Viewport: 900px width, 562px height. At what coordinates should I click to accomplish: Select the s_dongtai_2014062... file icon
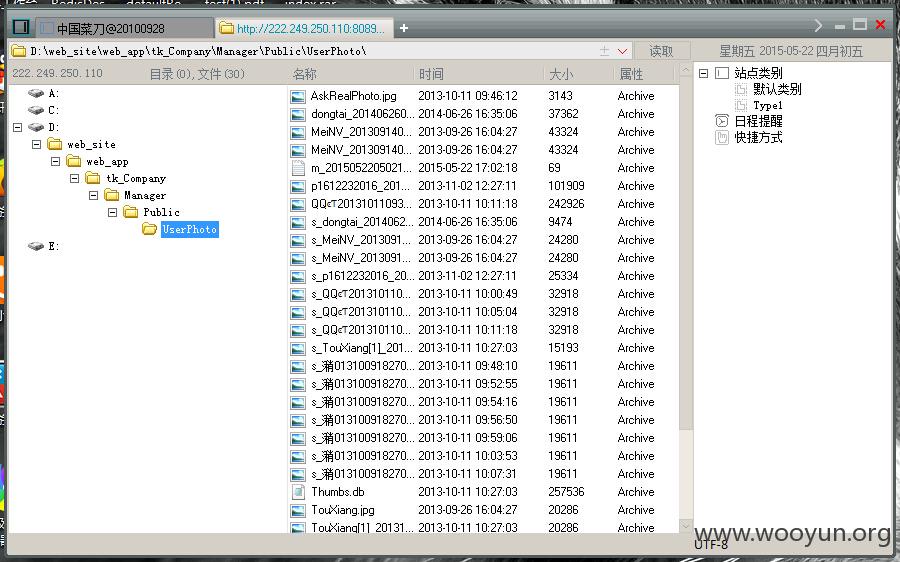pyautogui.click(x=298, y=222)
